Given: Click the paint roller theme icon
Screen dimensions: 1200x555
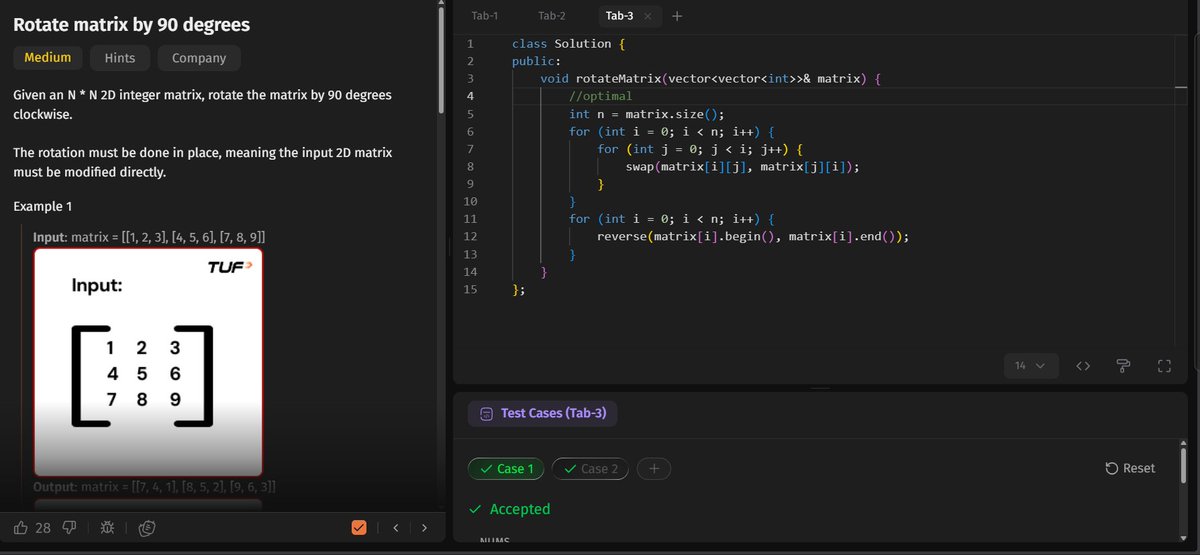Looking at the screenshot, I should point(1122,366).
